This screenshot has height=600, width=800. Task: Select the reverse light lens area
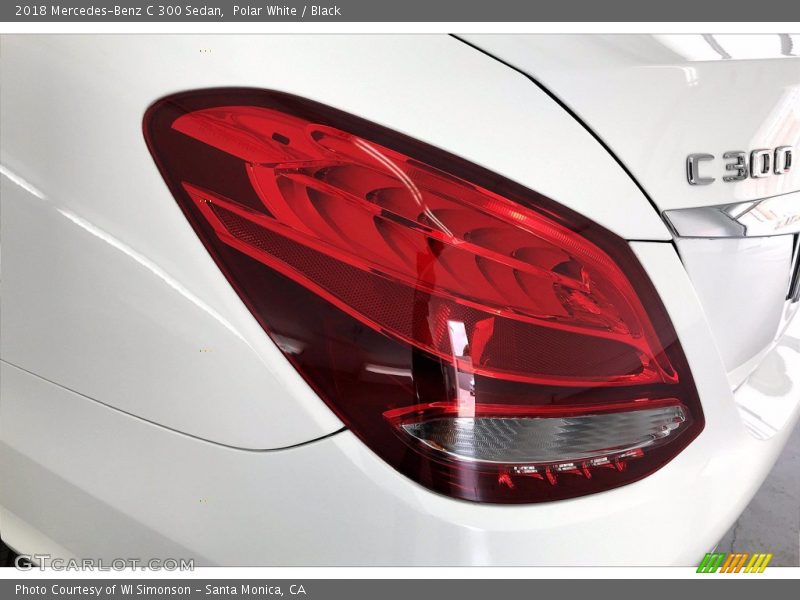point(540,430)
